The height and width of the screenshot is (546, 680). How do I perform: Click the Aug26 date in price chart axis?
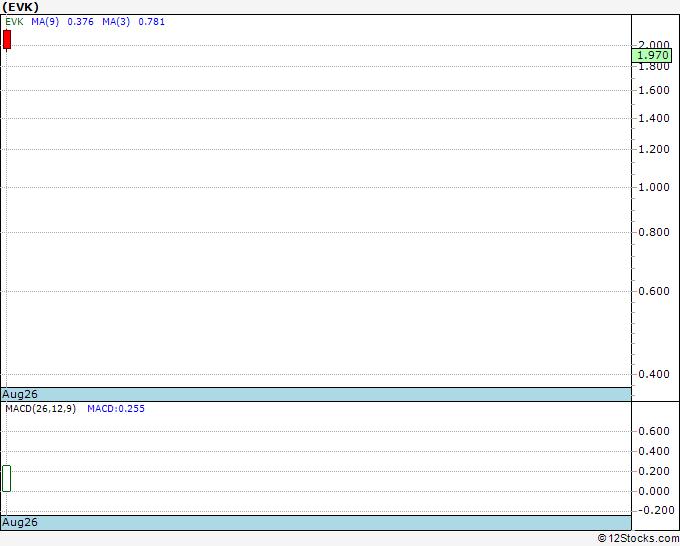[x=20, y=394]
